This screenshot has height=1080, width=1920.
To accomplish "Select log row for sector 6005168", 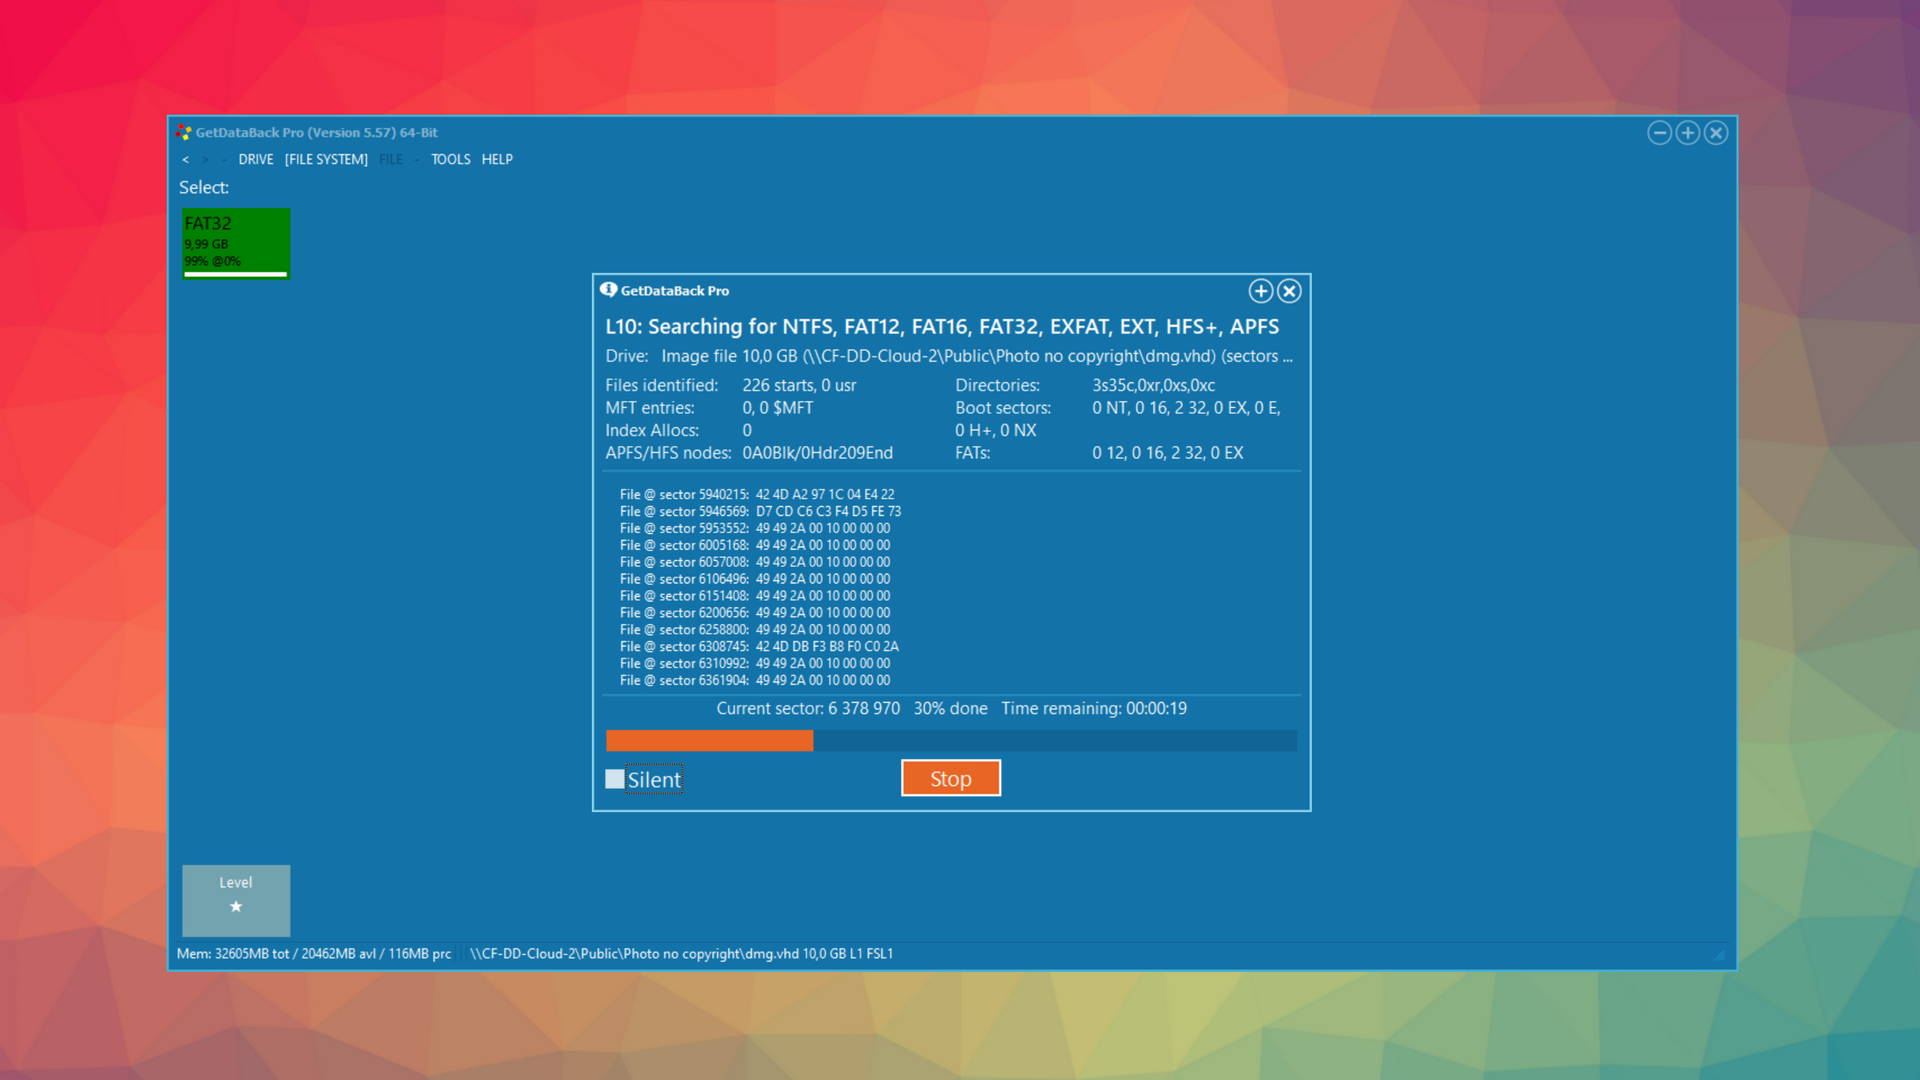I will pos(755,545).
